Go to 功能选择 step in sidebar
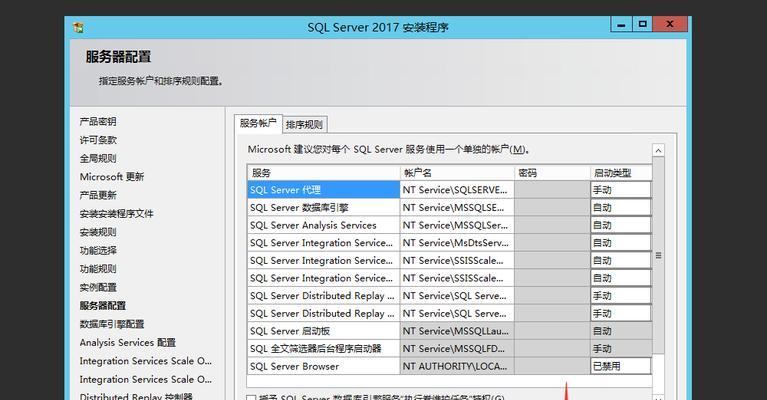The height and width of the screenshot is (400, 767). [x=98, y=250]
